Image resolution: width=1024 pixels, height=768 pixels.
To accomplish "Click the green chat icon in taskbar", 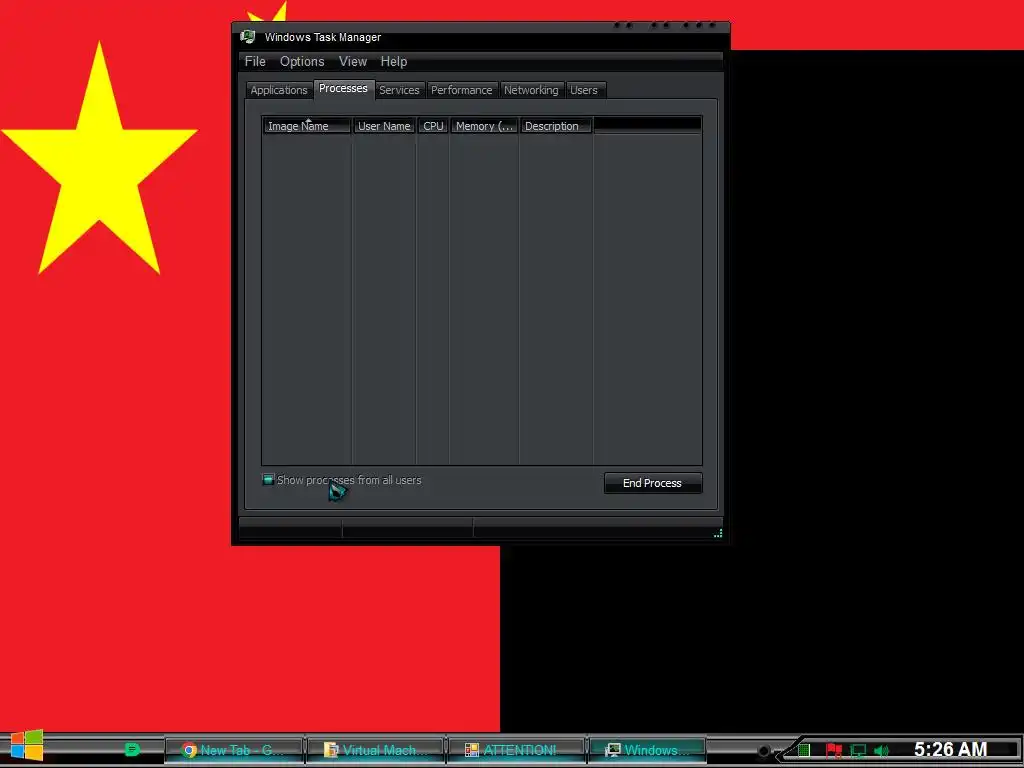I will point(132,750).
